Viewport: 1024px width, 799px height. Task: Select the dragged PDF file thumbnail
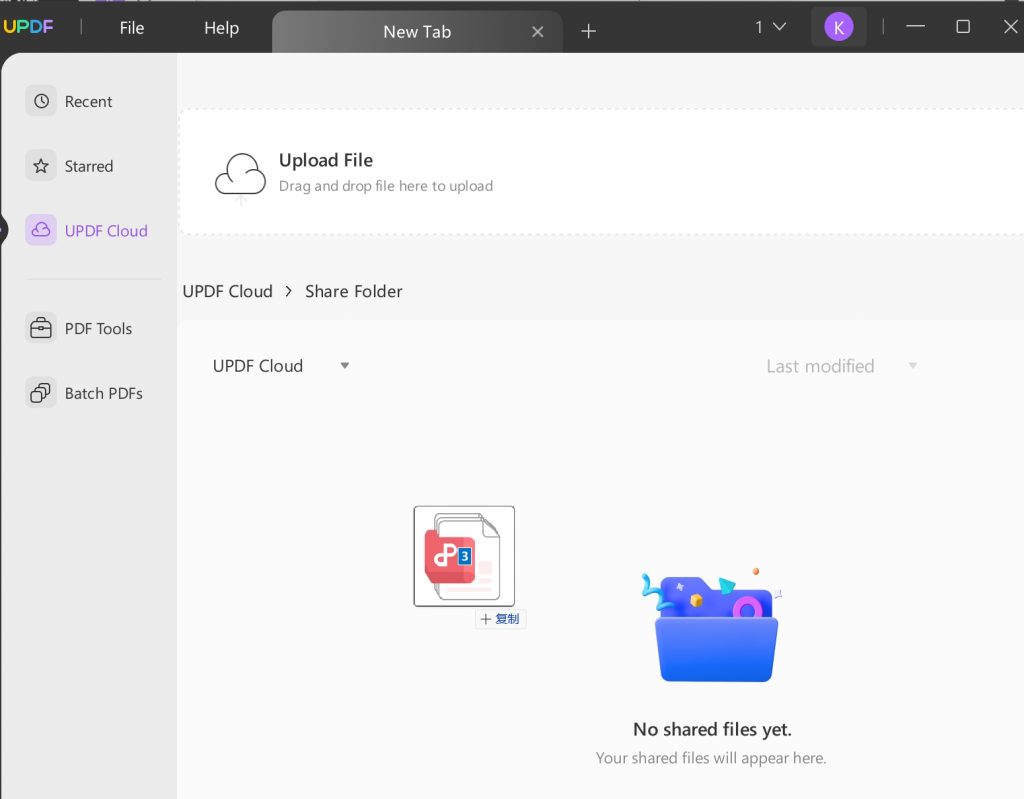(x=463, y=556)
